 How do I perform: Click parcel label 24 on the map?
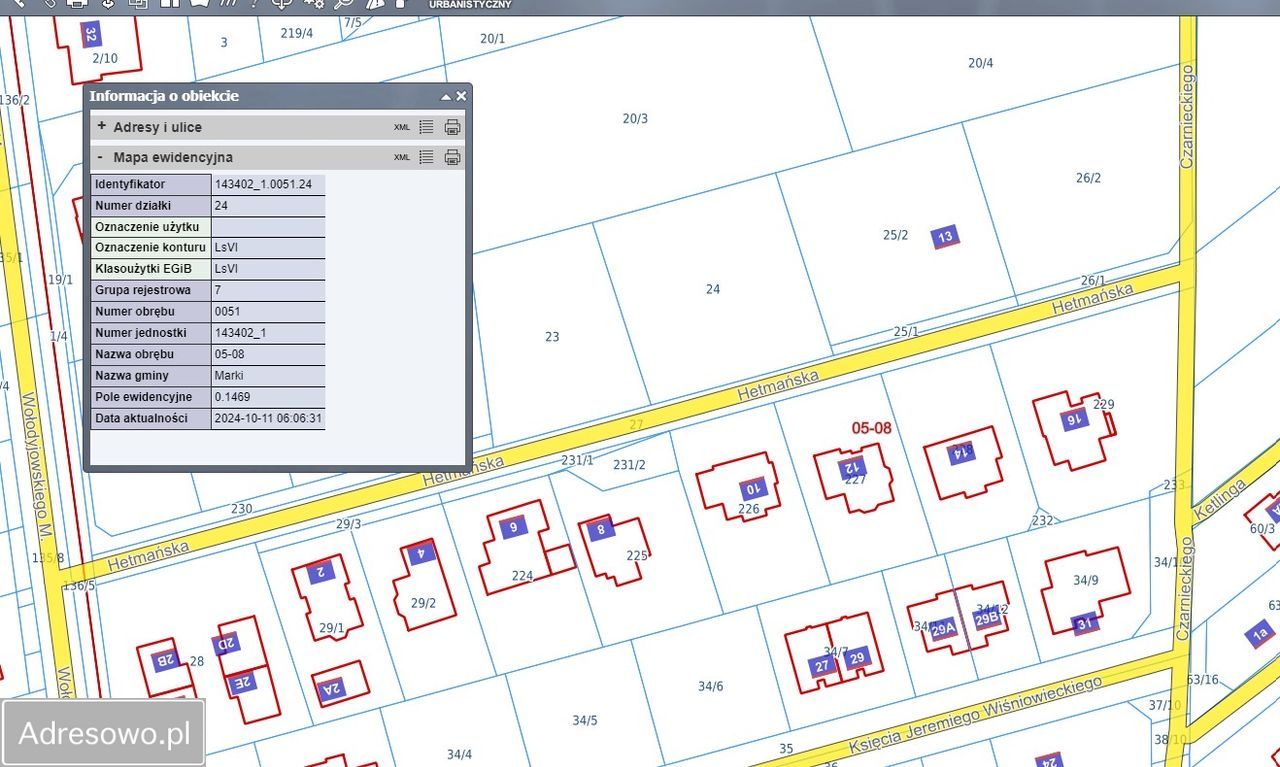click(713, 289)
